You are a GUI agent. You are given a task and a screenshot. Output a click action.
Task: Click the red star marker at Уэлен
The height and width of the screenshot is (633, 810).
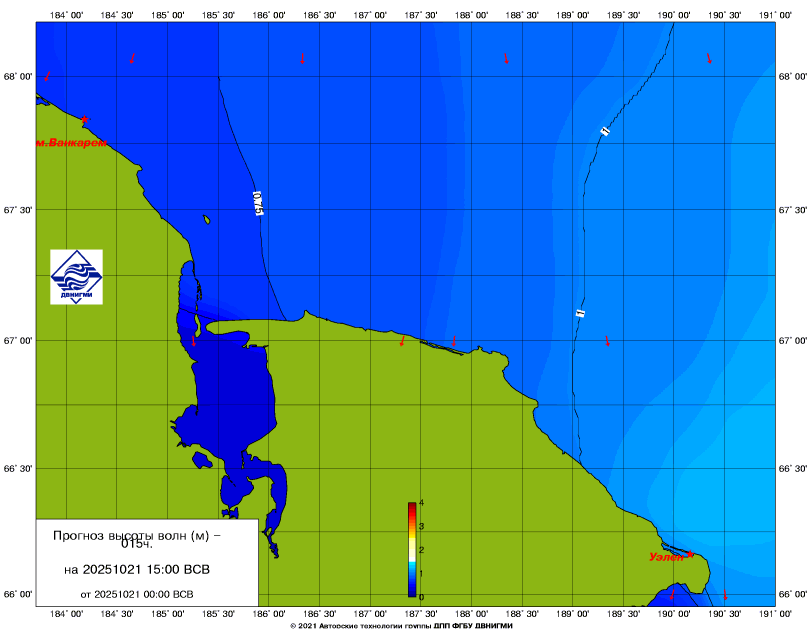pos(690,554)
